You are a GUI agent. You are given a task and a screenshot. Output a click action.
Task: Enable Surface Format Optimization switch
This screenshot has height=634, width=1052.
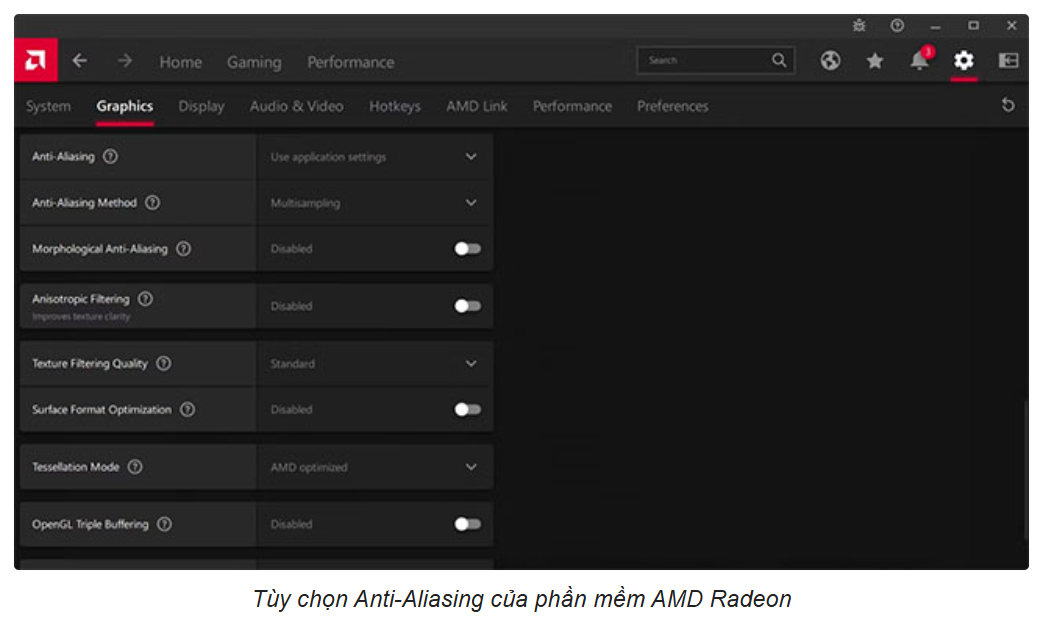point(467,410)
